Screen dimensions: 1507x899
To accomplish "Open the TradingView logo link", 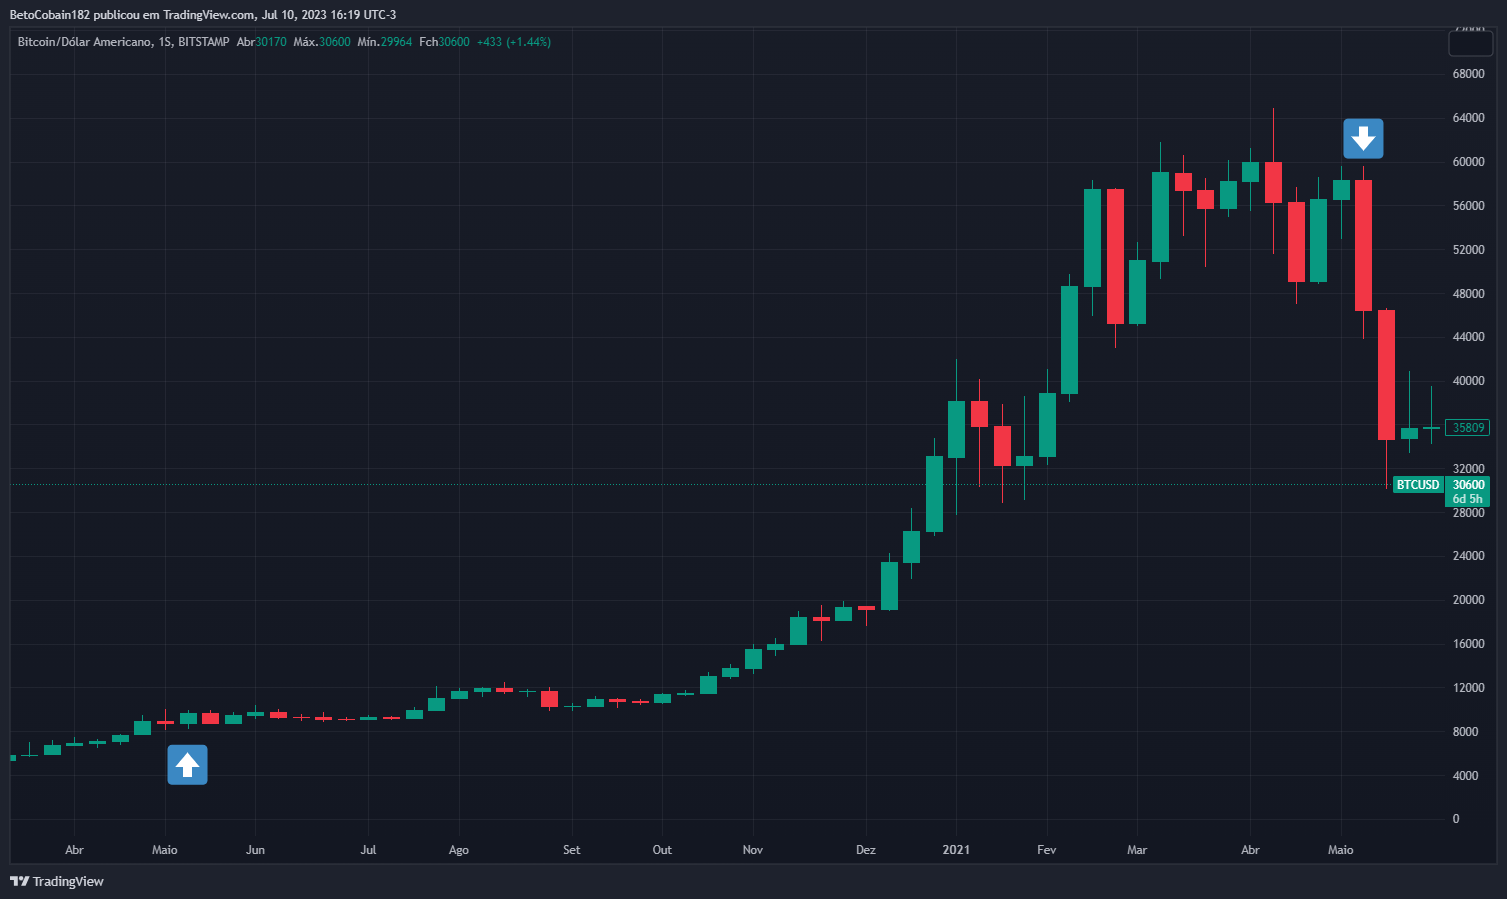I will [57, 881].
